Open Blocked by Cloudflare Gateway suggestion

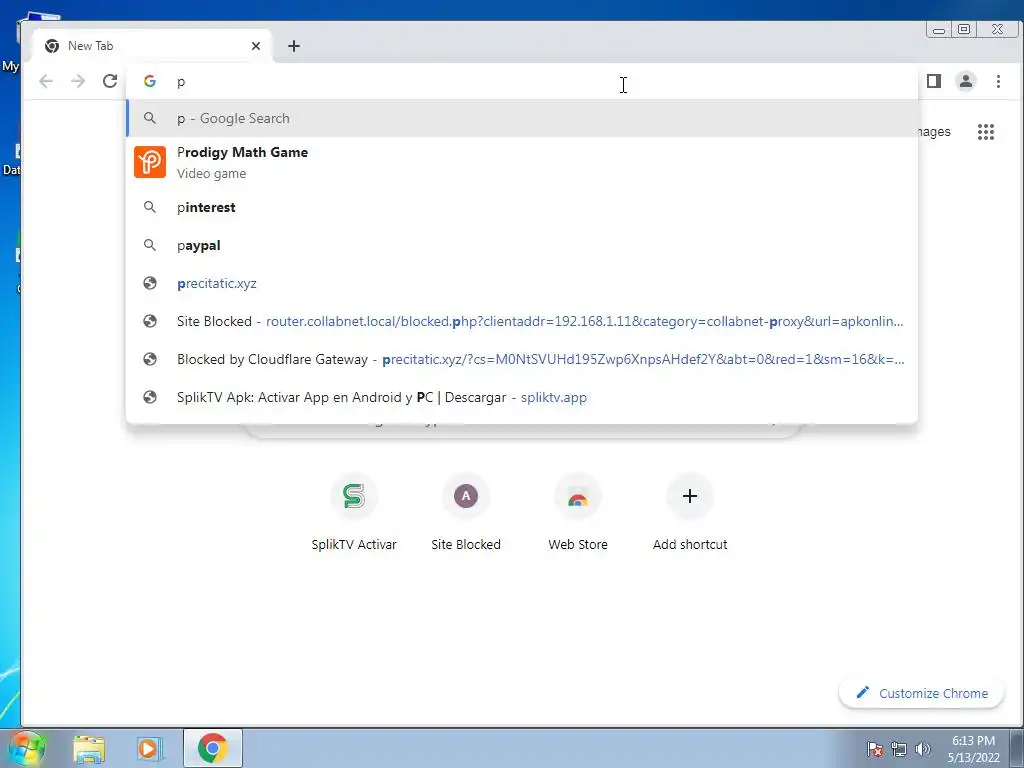pyautogui.click(x=522, y=359)
